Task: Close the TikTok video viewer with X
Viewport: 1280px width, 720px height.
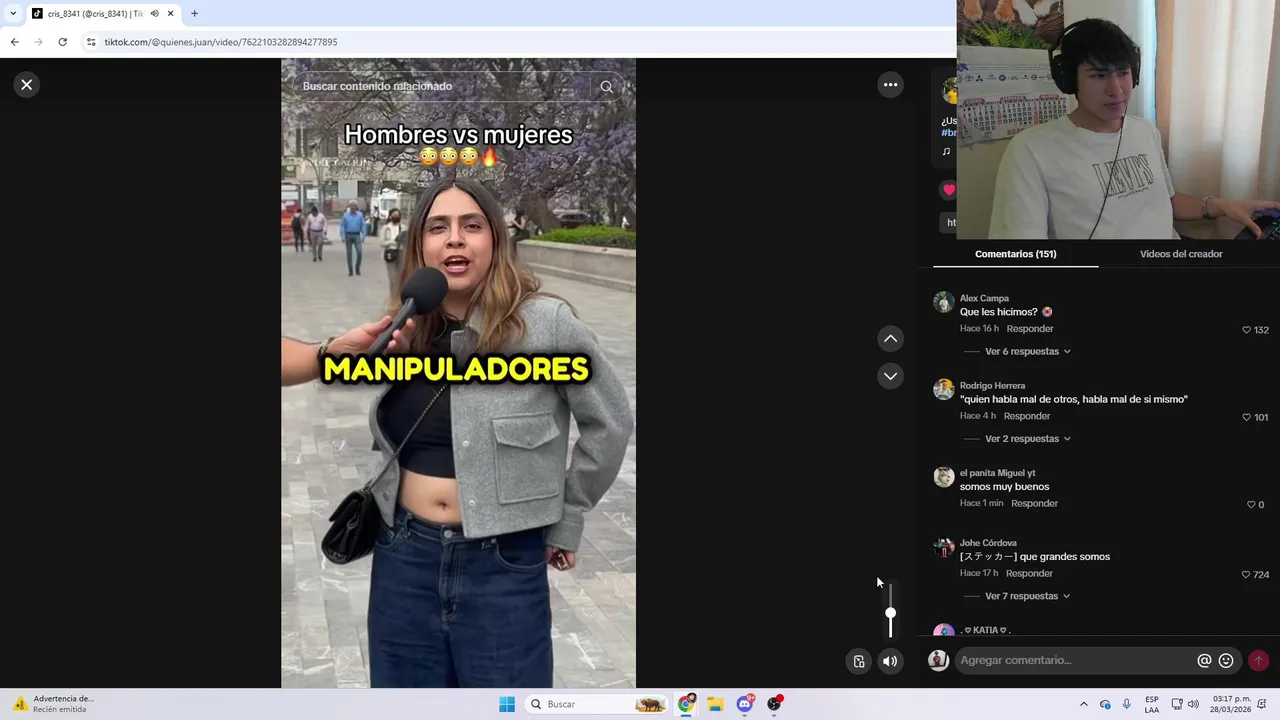Action: [x=27, y=85]
